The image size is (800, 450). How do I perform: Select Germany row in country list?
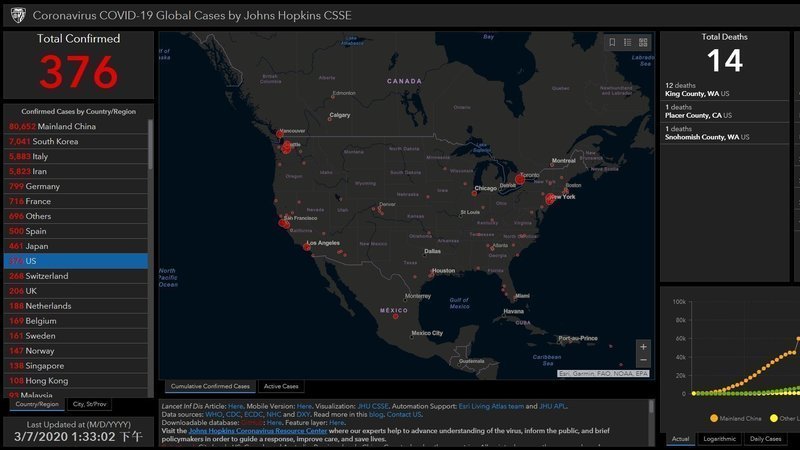click(76, 186)
